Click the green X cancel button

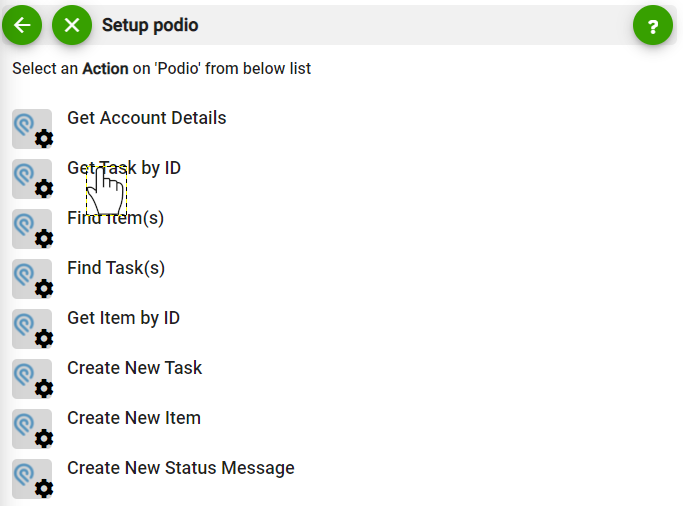coord(72,25)
